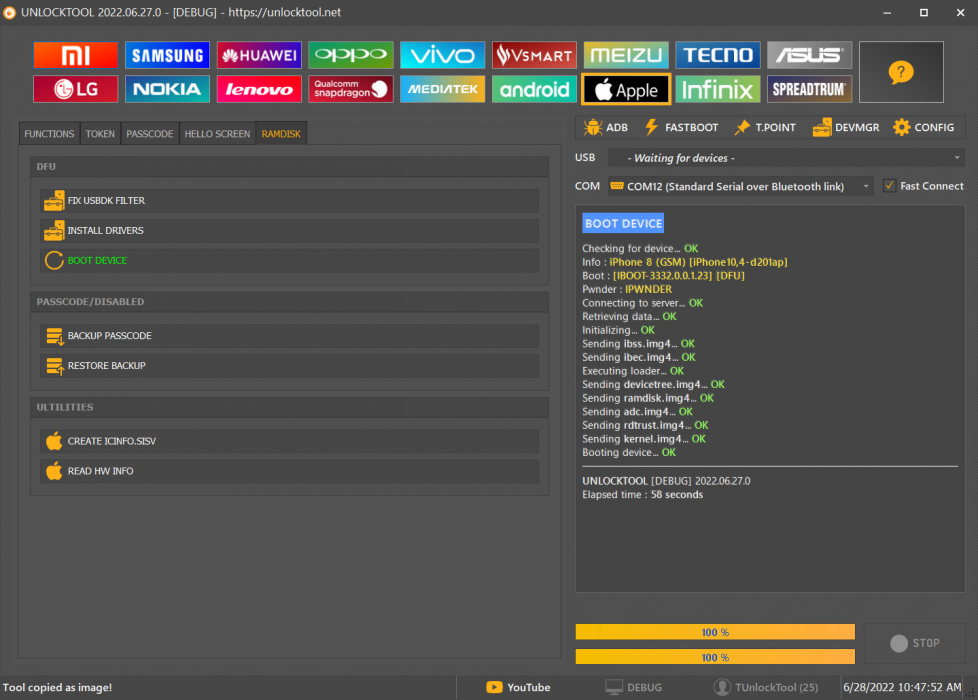The width and height of the screenshot is (978, 700).
Task: Open the TUnlockTool (25) account entry
Action: click(766, 688)
